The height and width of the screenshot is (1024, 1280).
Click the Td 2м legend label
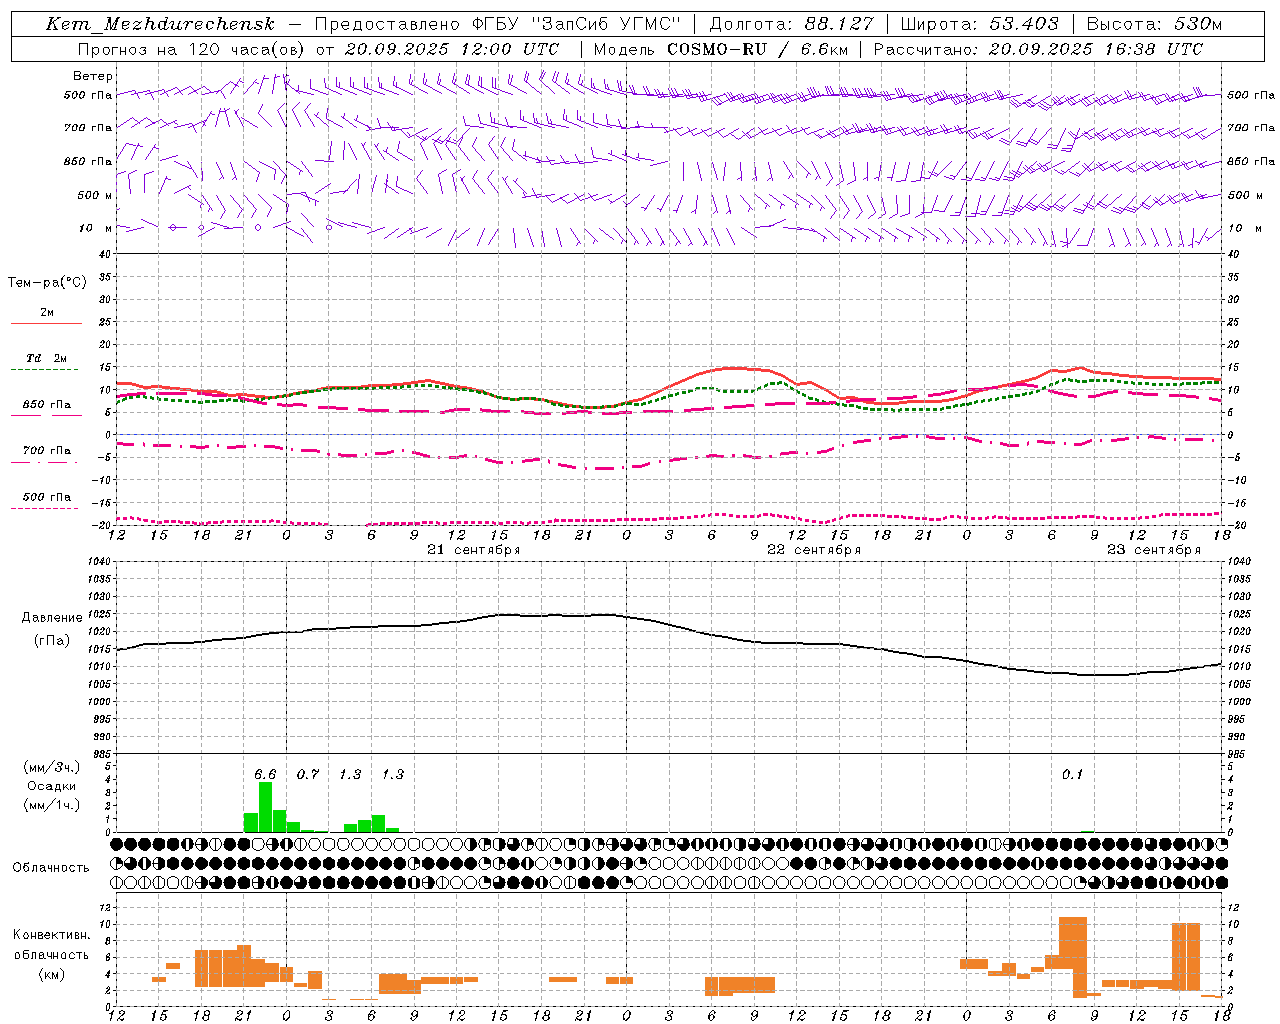[x=47, y=358]
